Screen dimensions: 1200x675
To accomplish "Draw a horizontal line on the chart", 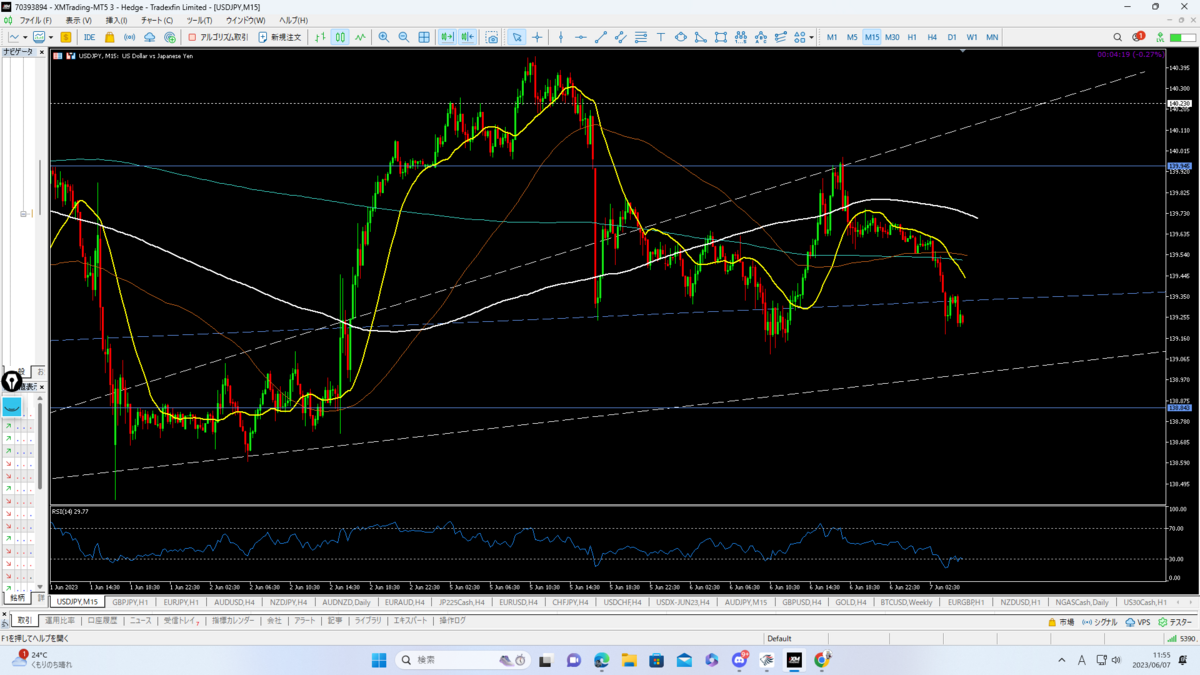I will 580,37.
